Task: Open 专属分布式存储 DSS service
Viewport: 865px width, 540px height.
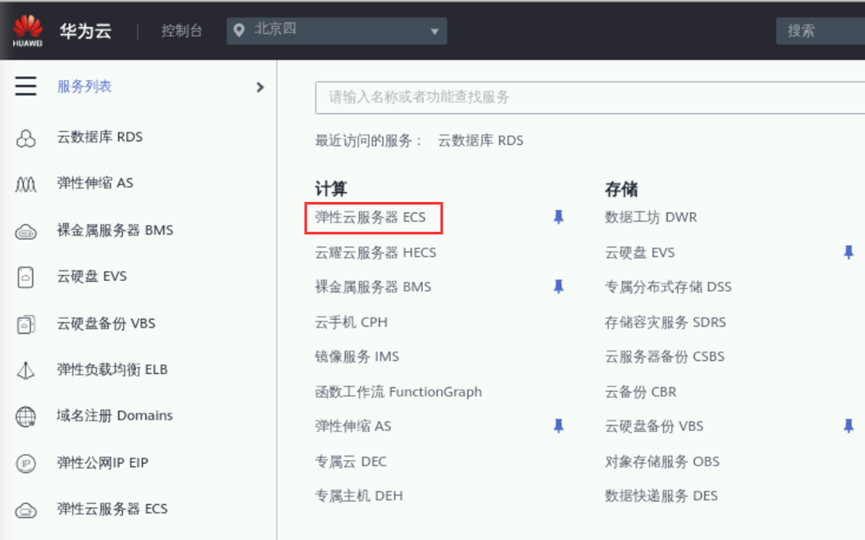Action: (669, 287)
